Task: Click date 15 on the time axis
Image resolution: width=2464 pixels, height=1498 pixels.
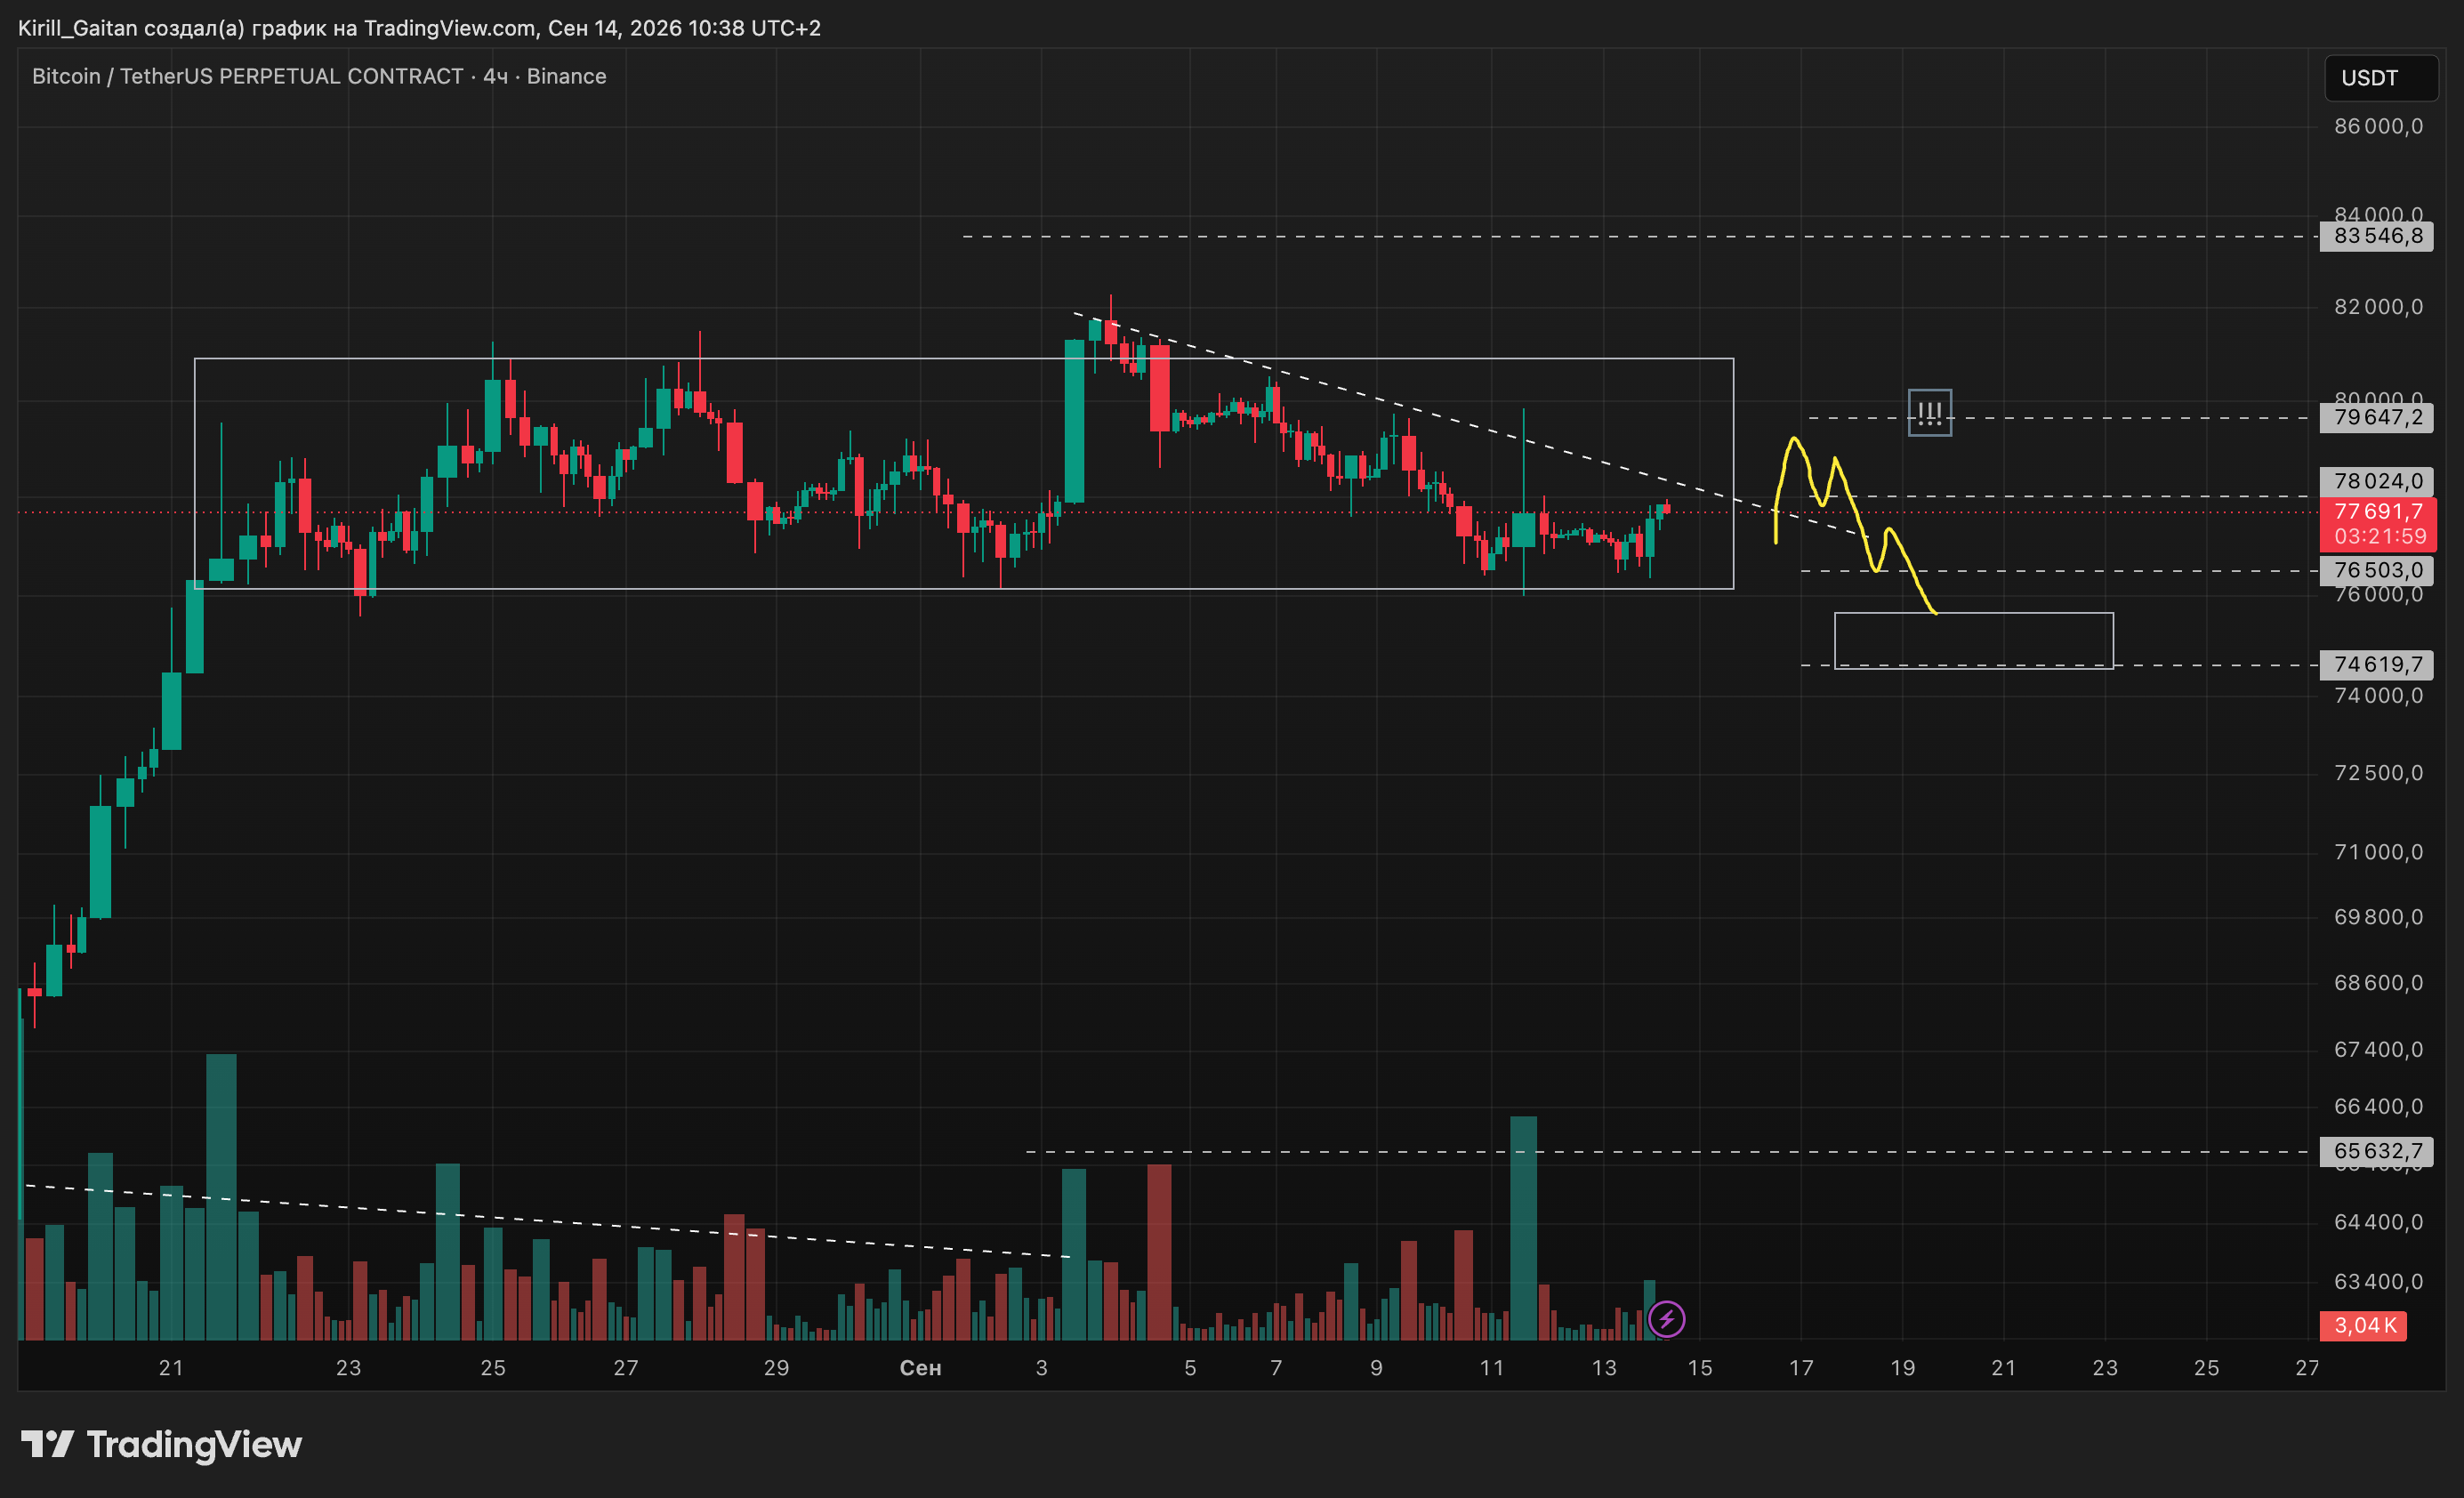Action: tap(1700, 1367)
